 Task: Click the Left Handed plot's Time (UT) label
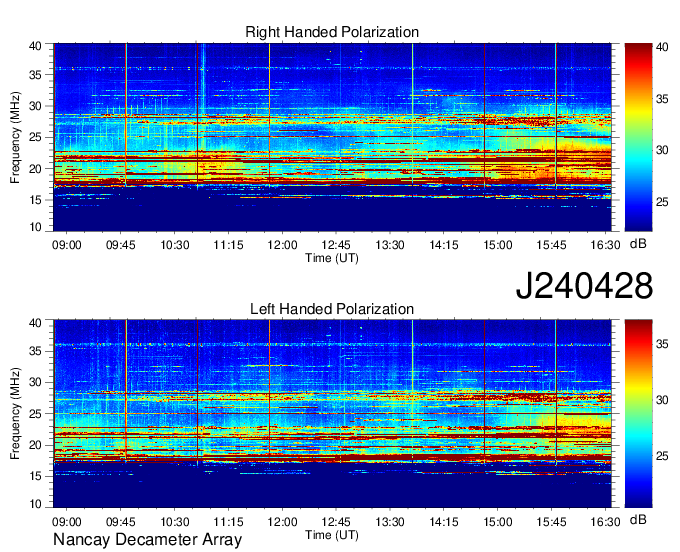(x=332, y=535)
